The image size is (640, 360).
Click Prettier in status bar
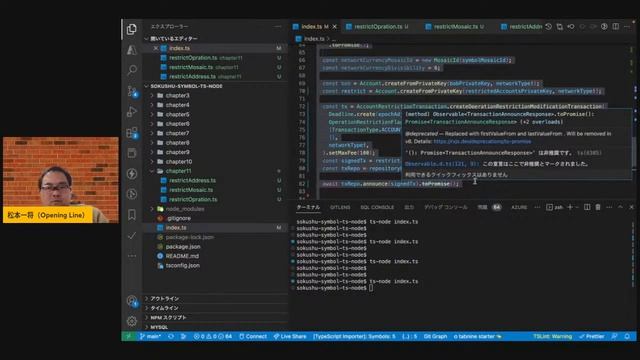coord(591,336)
